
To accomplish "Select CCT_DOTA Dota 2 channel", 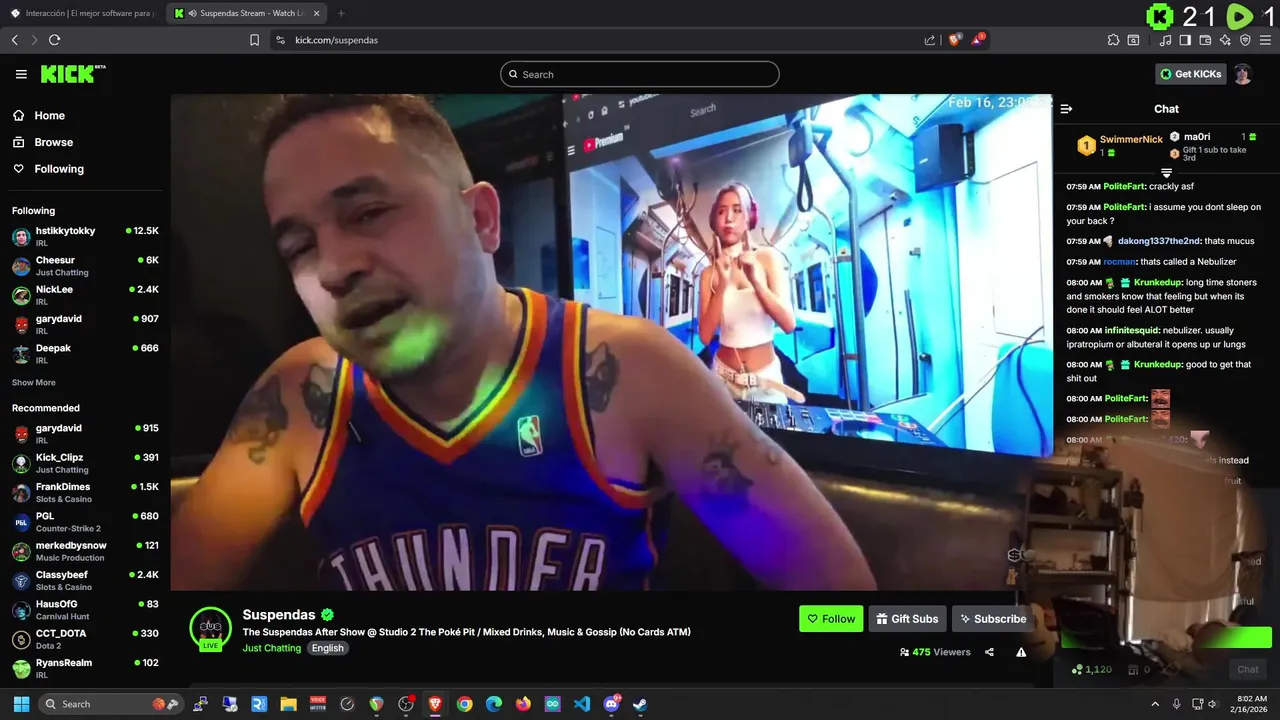I will (85, 639).
